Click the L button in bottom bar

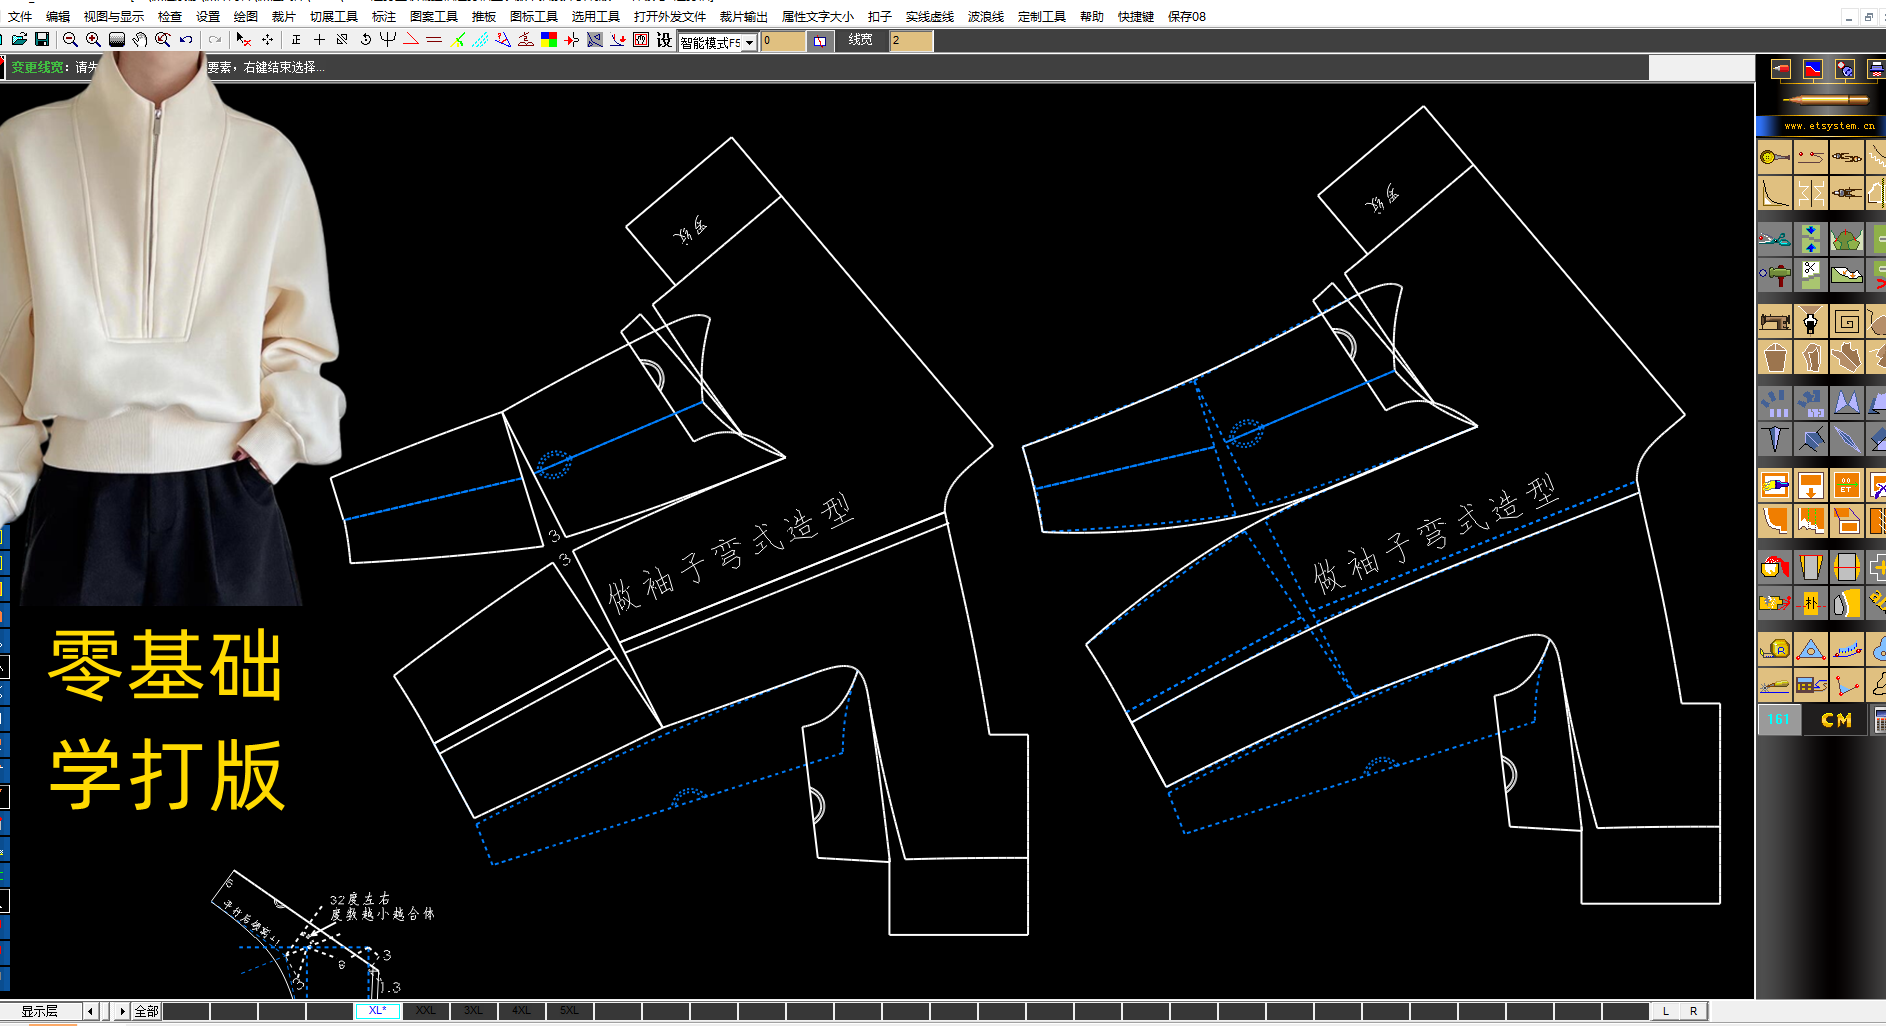[1666, 1011]
